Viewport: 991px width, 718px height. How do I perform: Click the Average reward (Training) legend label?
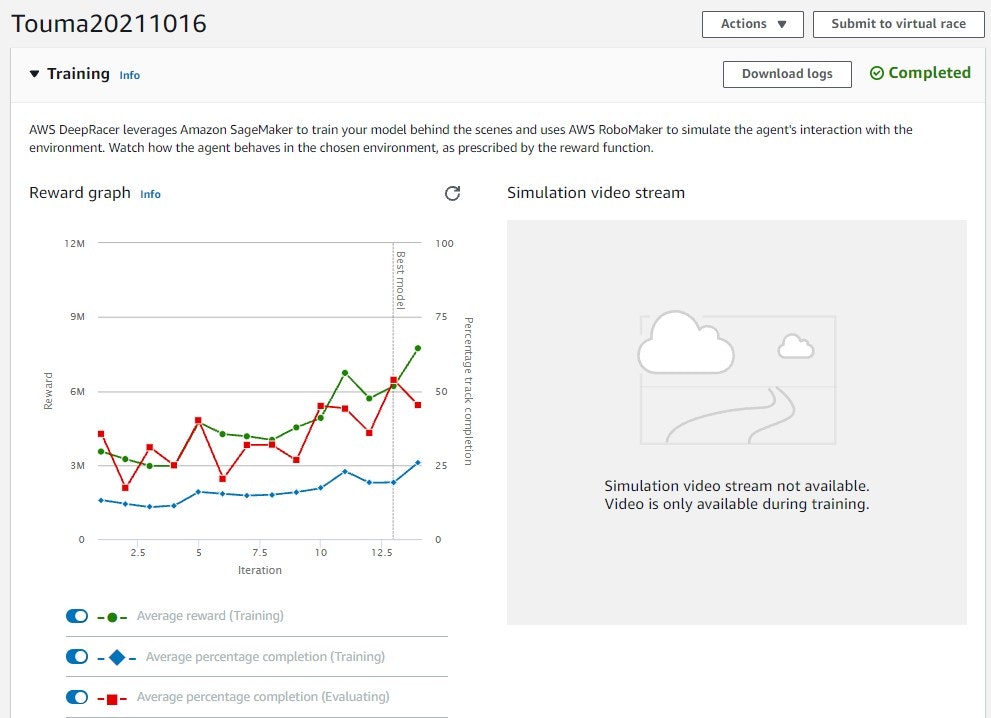pyautogui.click(x=210, y=616)
